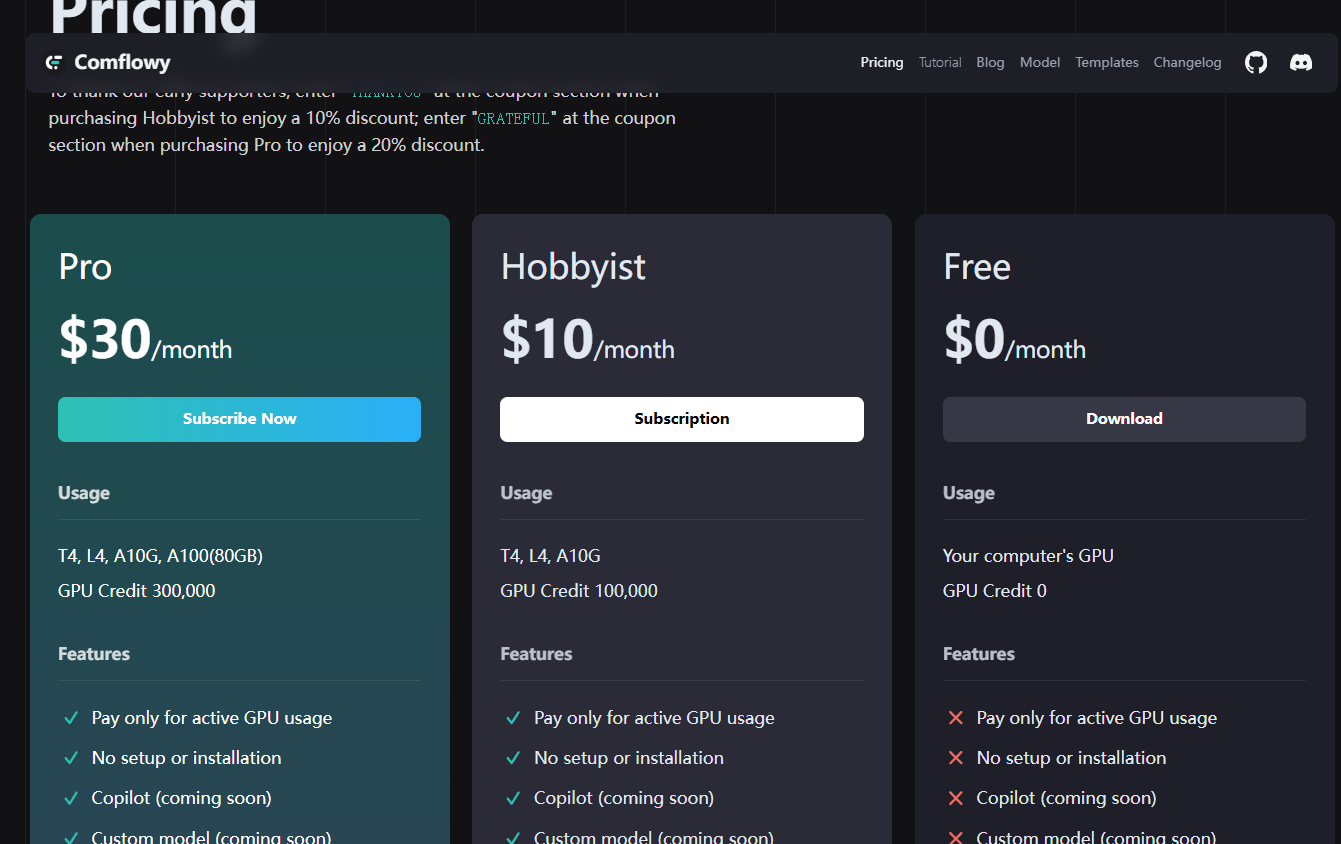
Task: Click Pro checkmark for No setup or installation
Action: coord(71,758)
